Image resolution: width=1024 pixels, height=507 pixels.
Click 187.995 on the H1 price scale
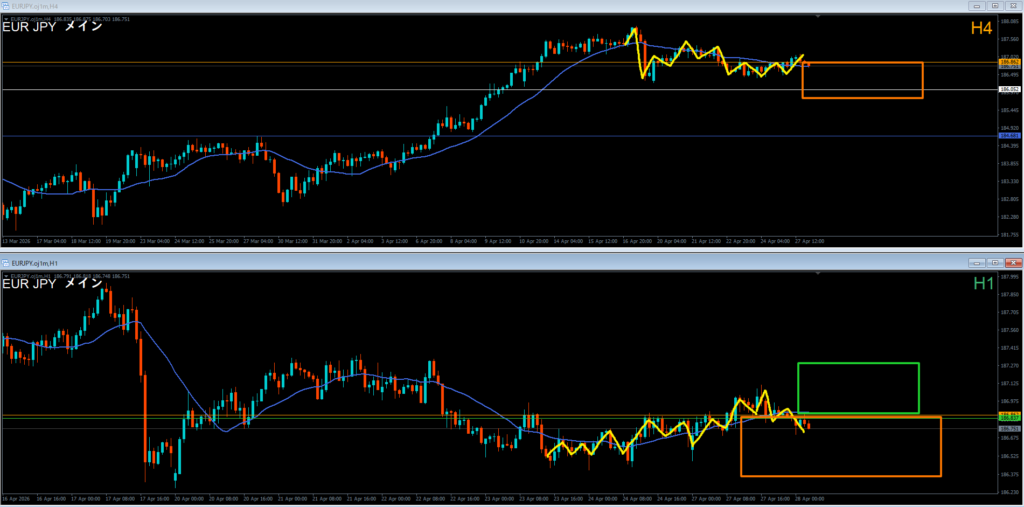pyautogui.click(x=1010, y=276)
